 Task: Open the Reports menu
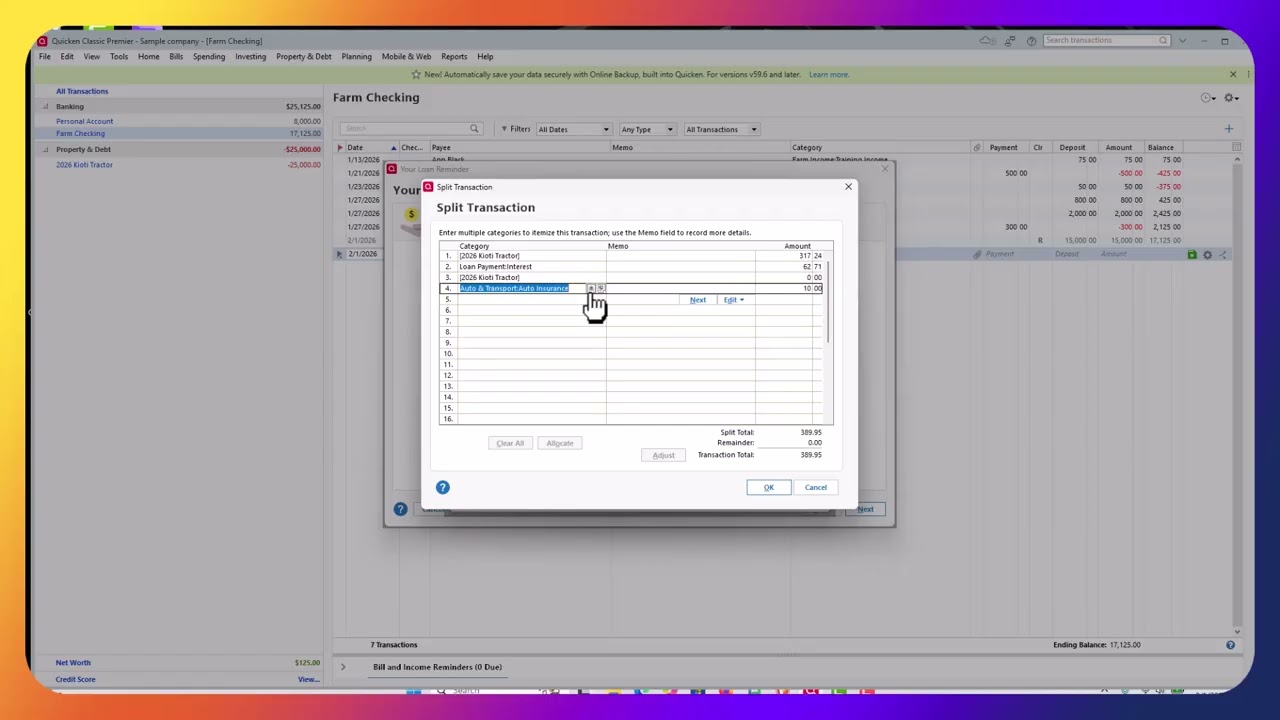(x=454, y=56)
